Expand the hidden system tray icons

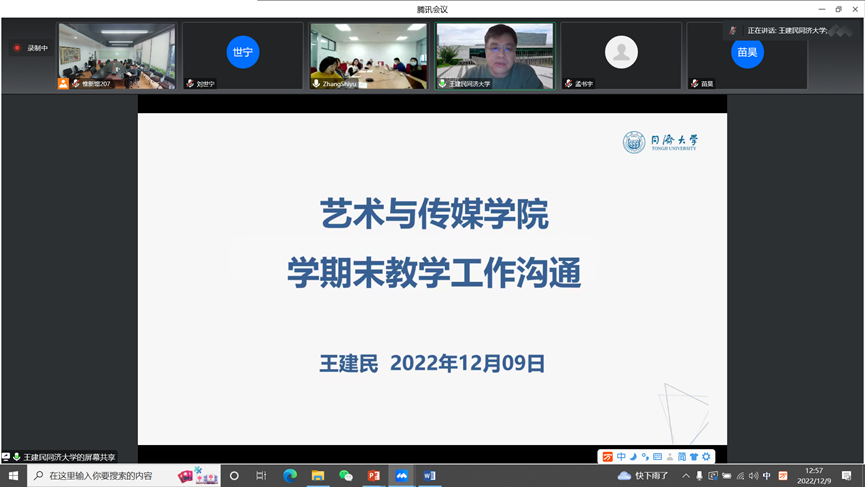coord(686,476)
